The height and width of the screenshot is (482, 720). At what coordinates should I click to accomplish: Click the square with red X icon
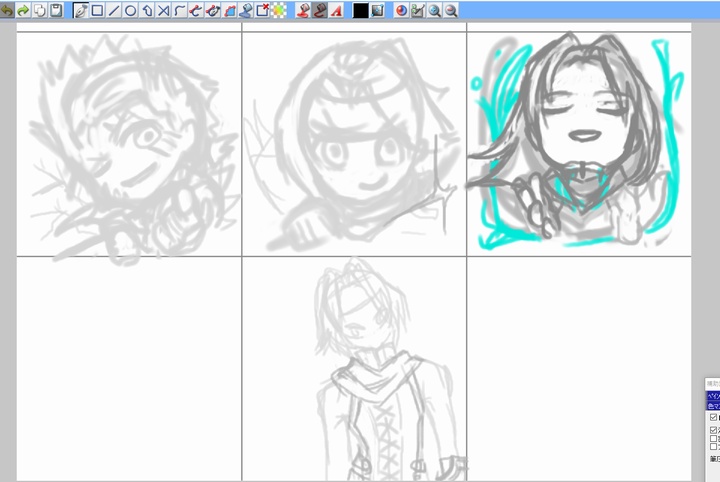coord(262,10)
